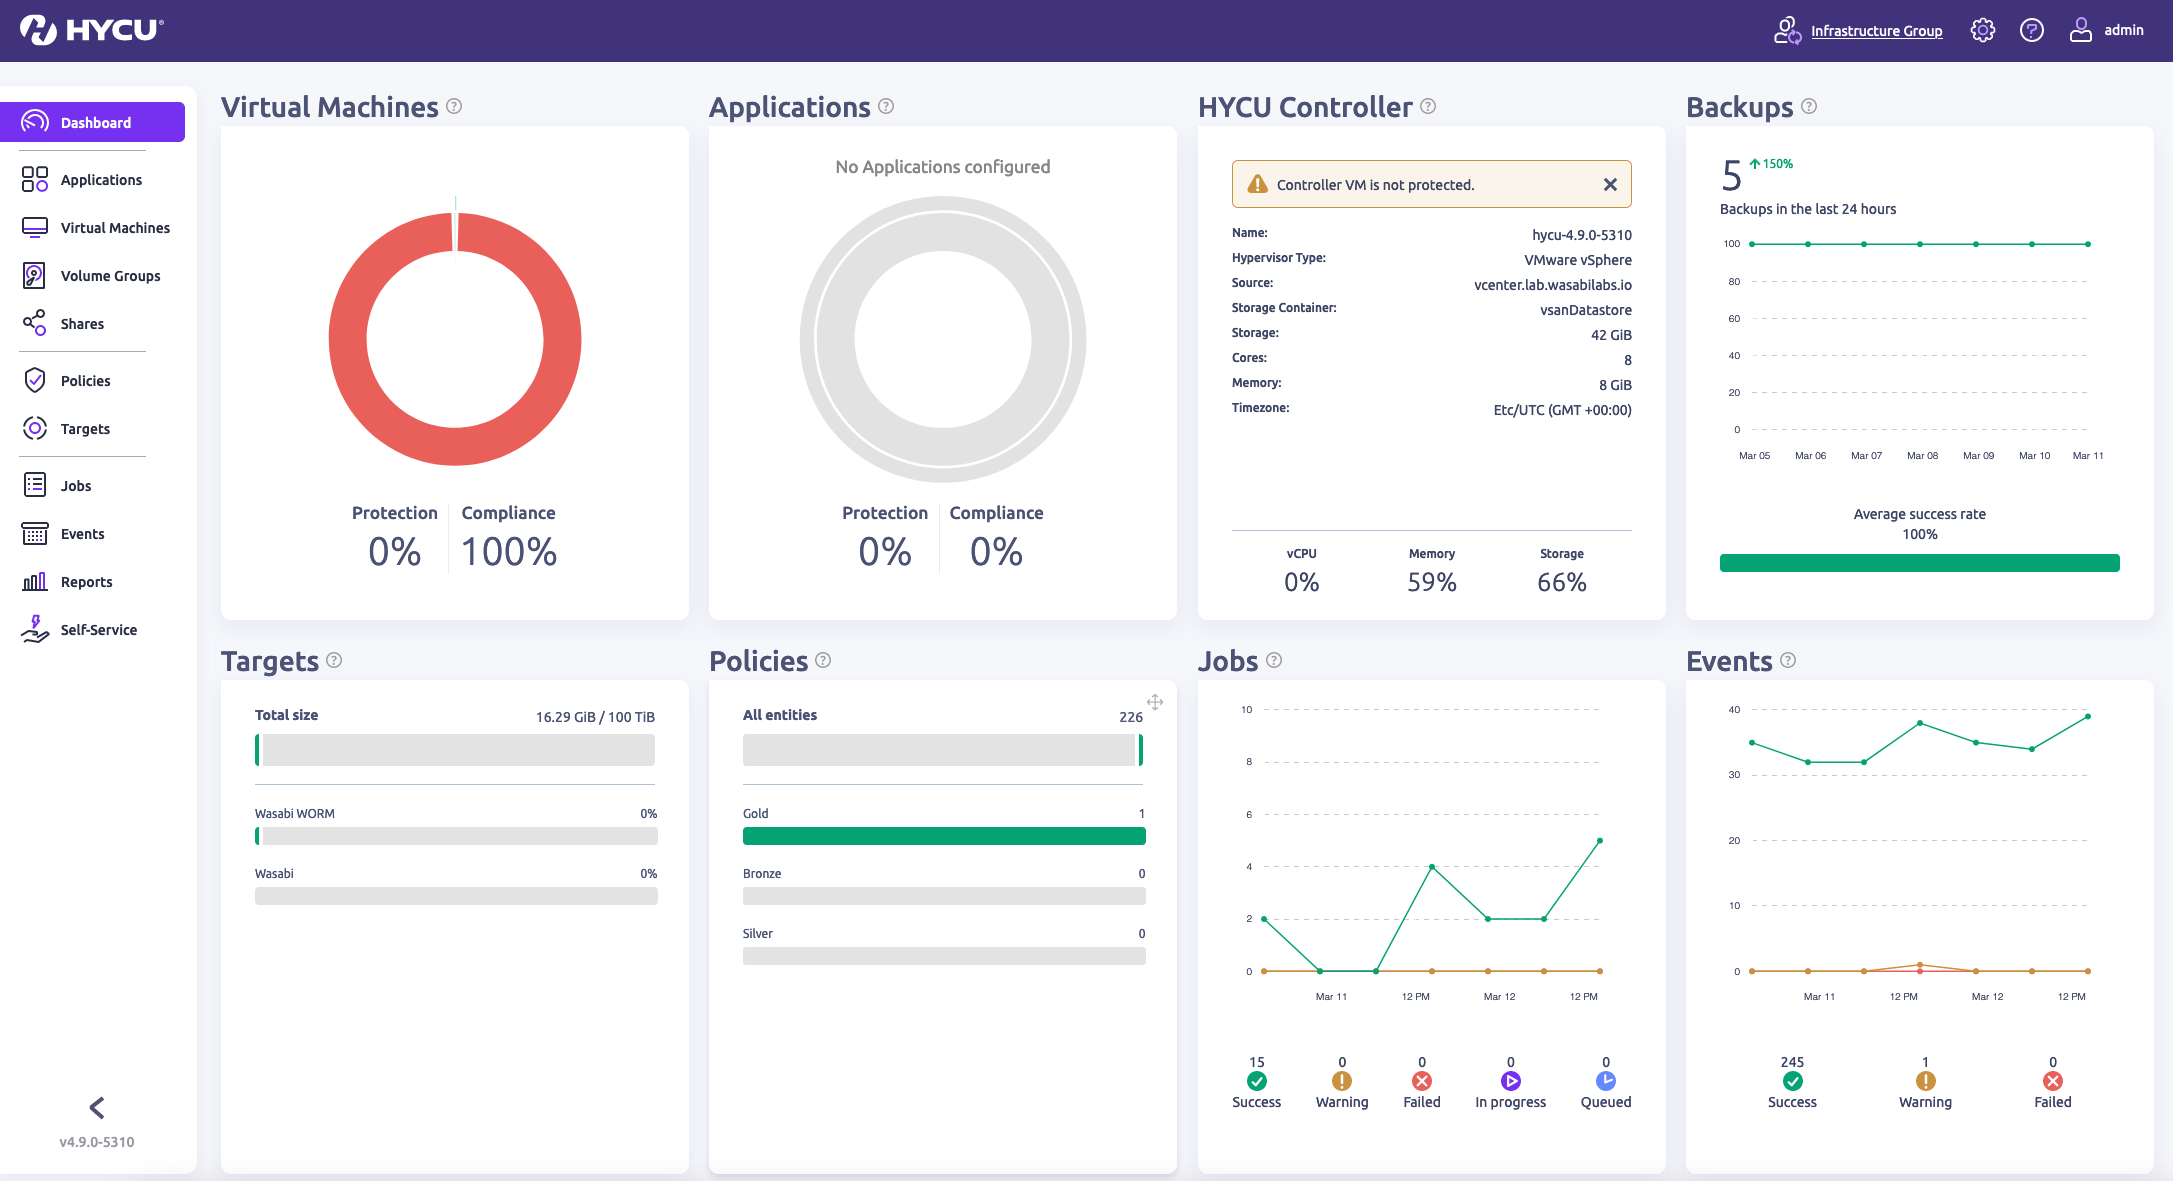Open the Infrastructure Group link
2173x1181 pixels.
[1876, 30]
